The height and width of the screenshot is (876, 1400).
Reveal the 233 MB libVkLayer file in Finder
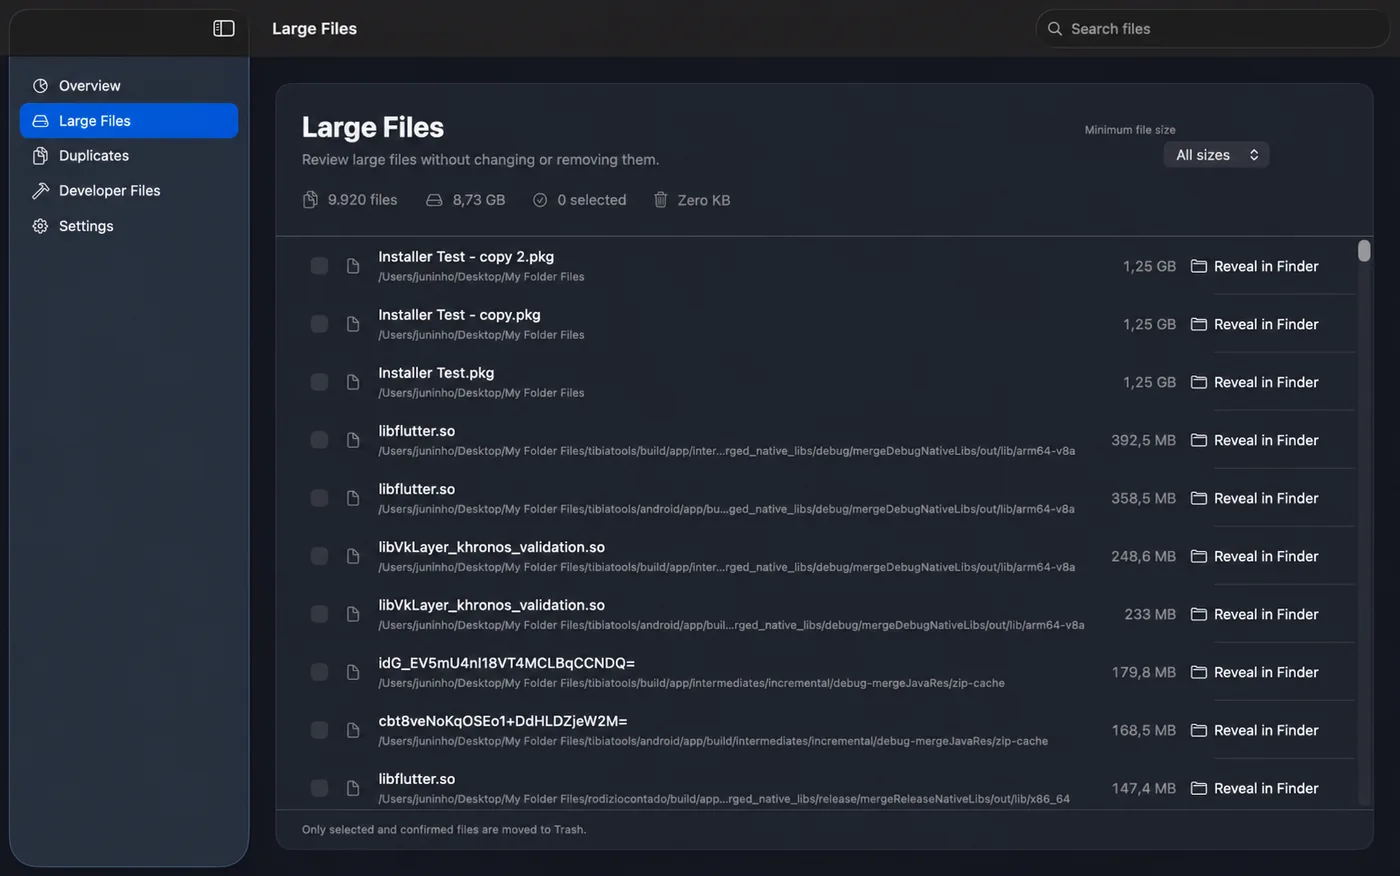tap(1255, 614)
